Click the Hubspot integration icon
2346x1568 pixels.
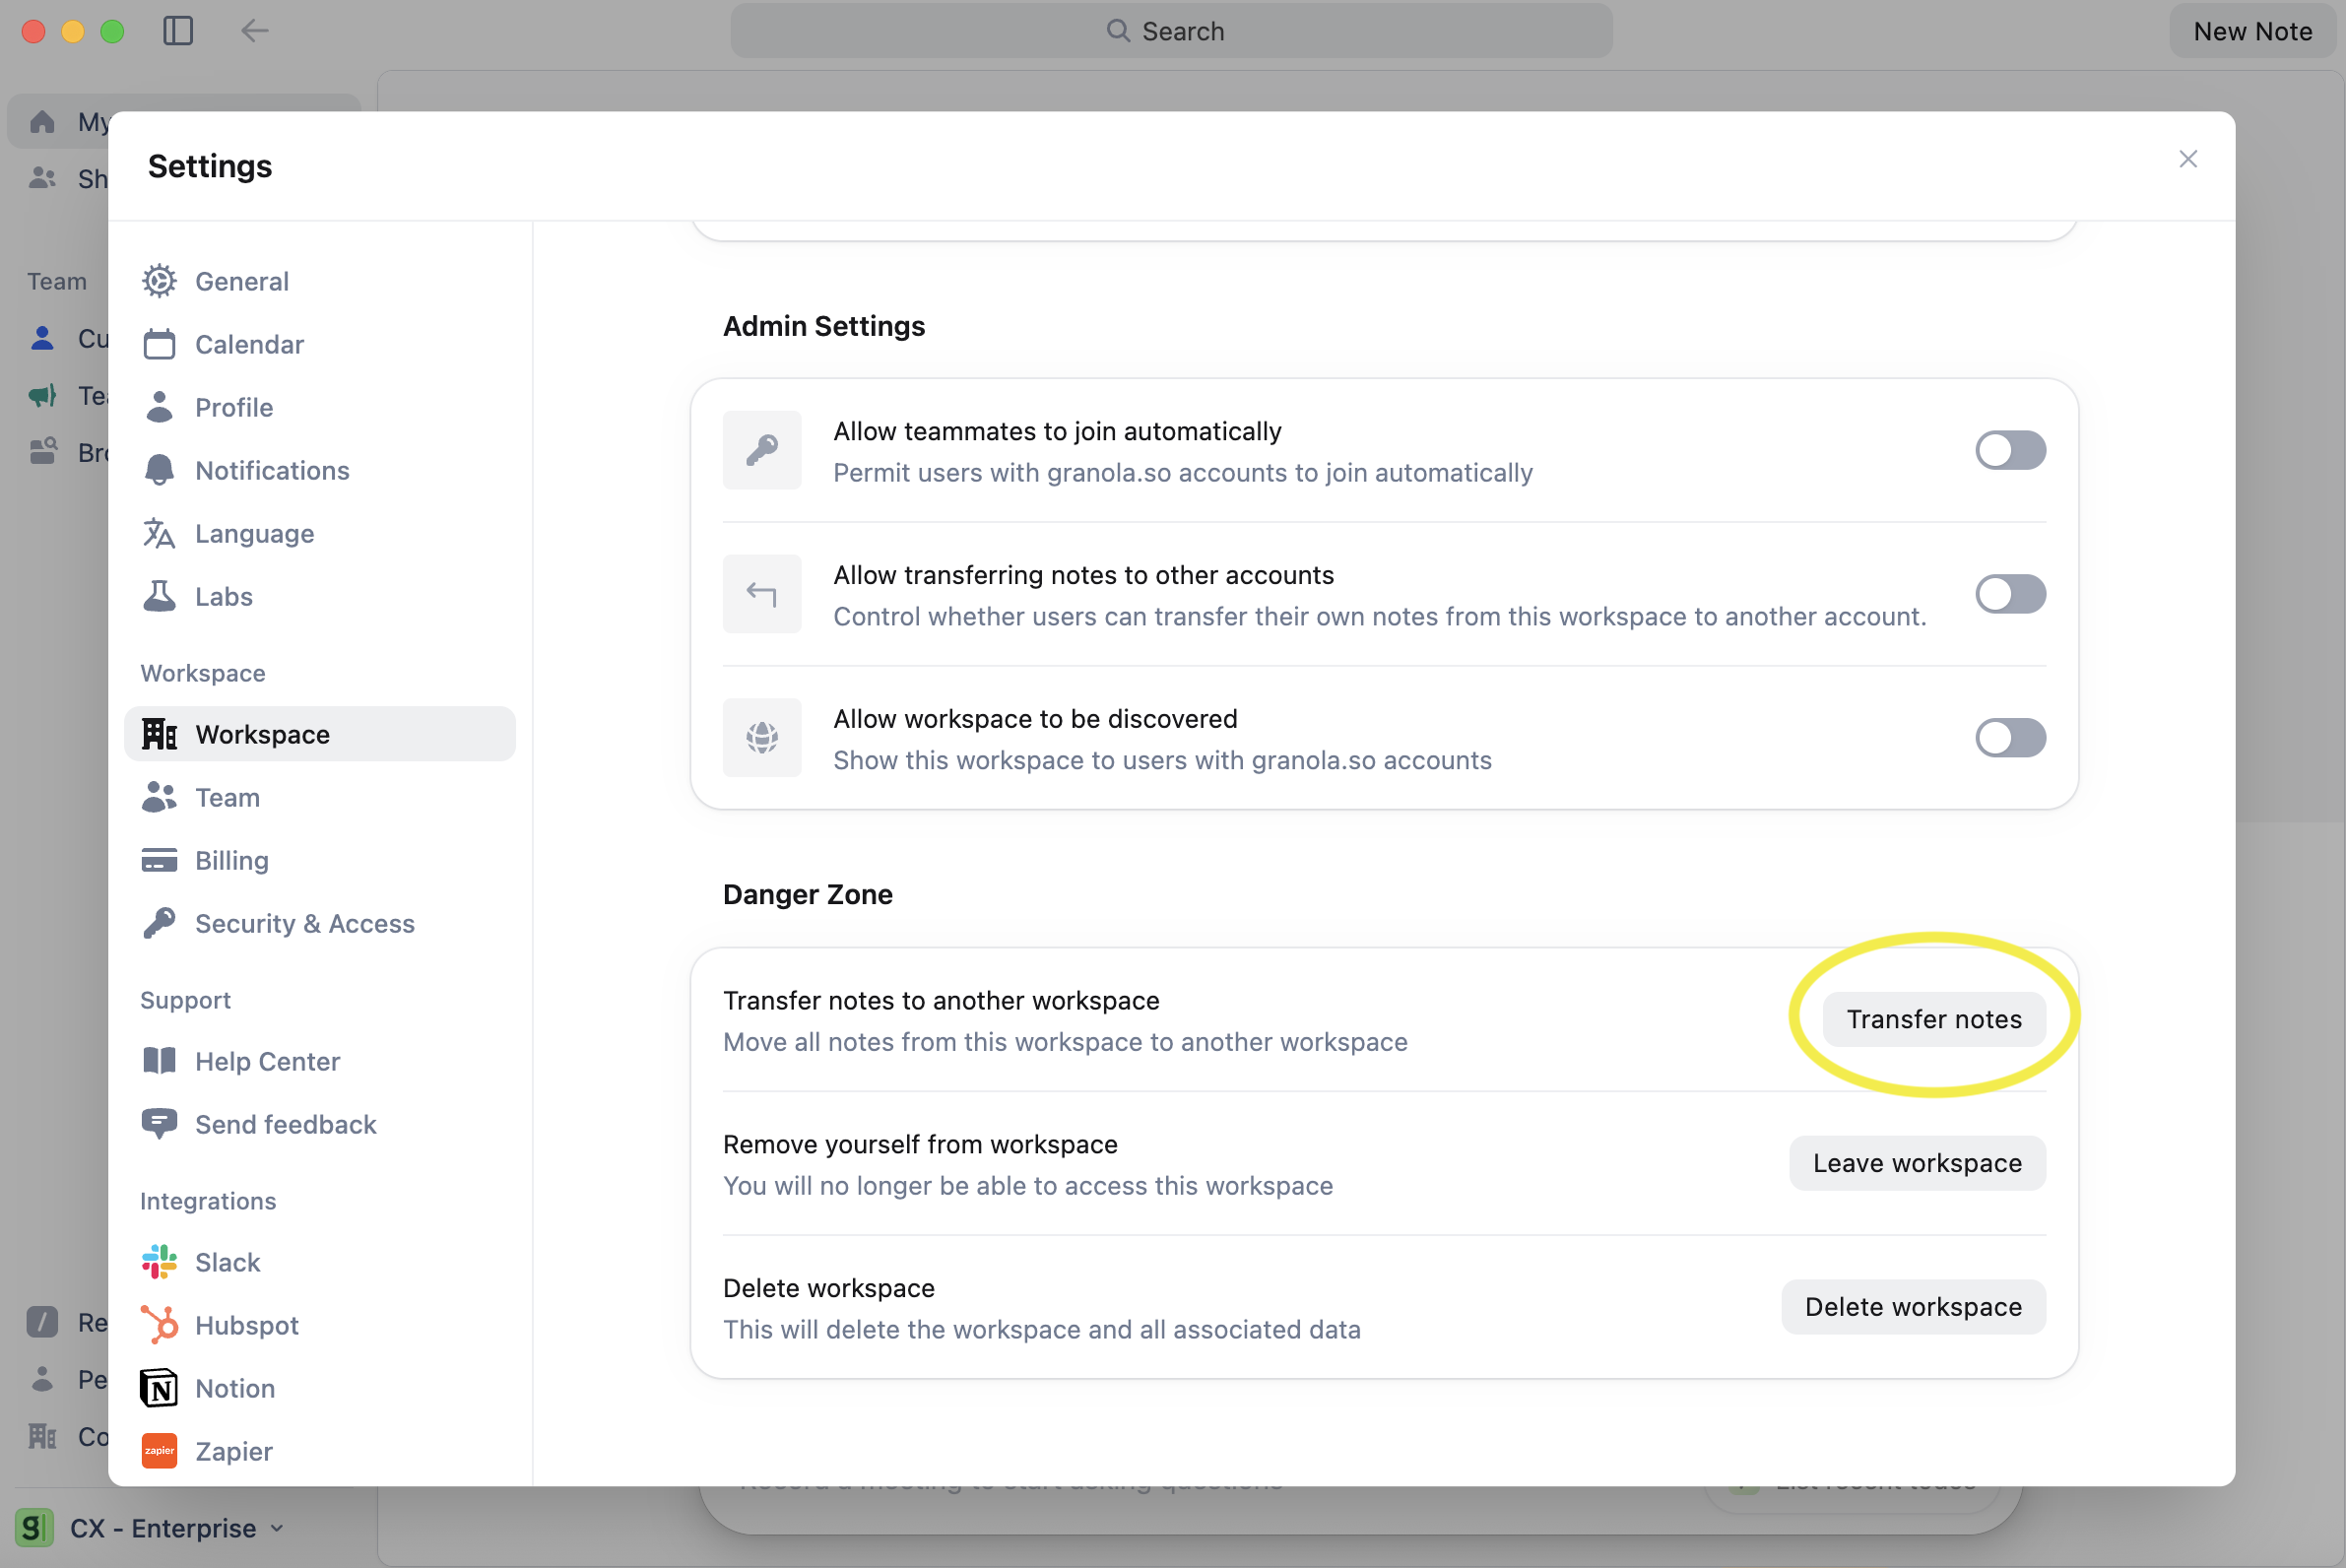click(159, 1324)
